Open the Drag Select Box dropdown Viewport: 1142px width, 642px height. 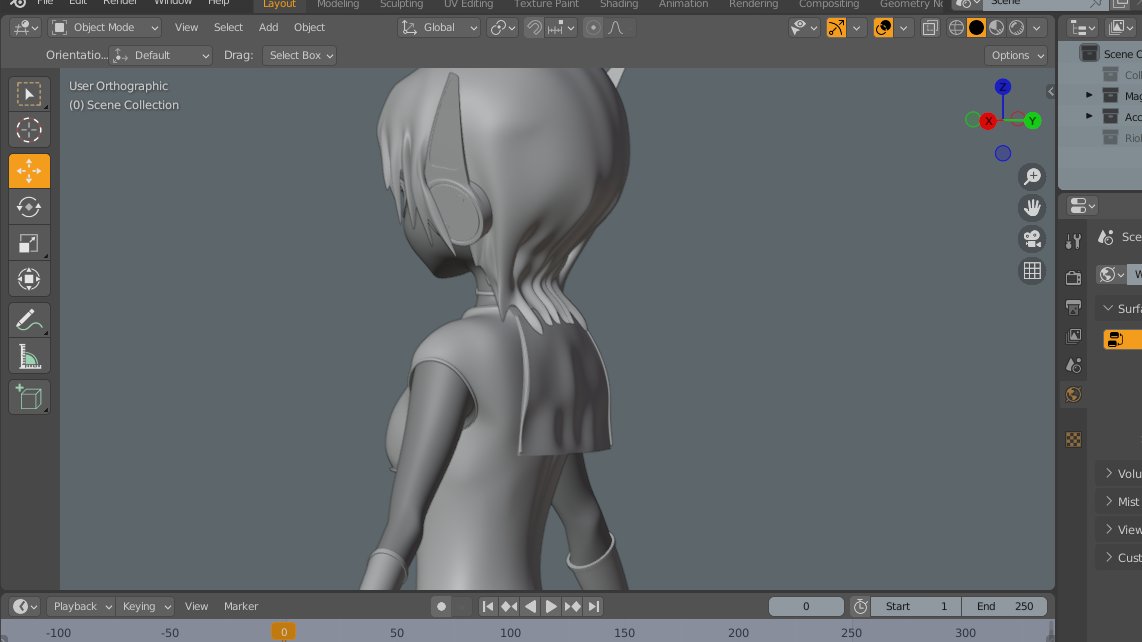[x=299, y=55]
